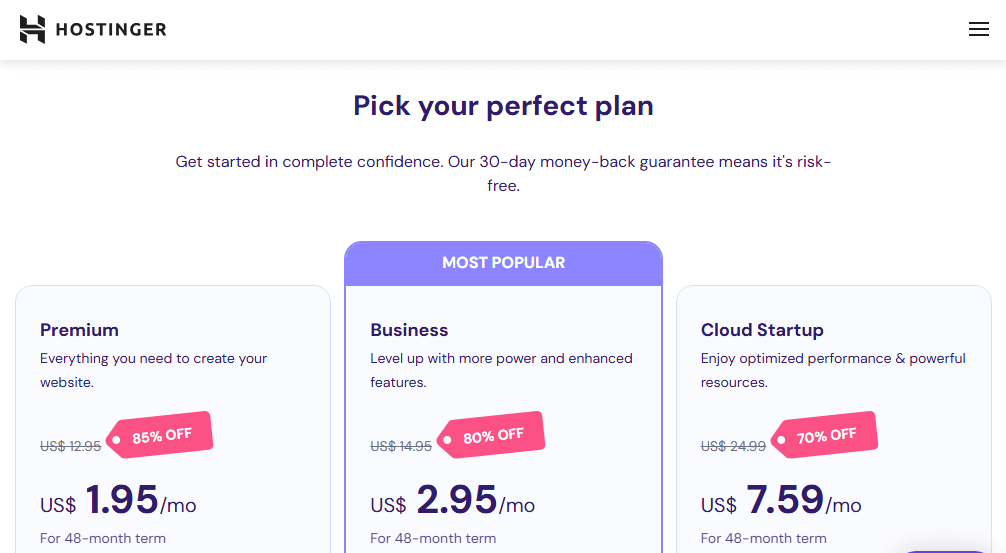Click the crossed-out US$ 14.95 price
This screenshot has width=1006, height=553.
pyautogui.click(x=401, y=446)
